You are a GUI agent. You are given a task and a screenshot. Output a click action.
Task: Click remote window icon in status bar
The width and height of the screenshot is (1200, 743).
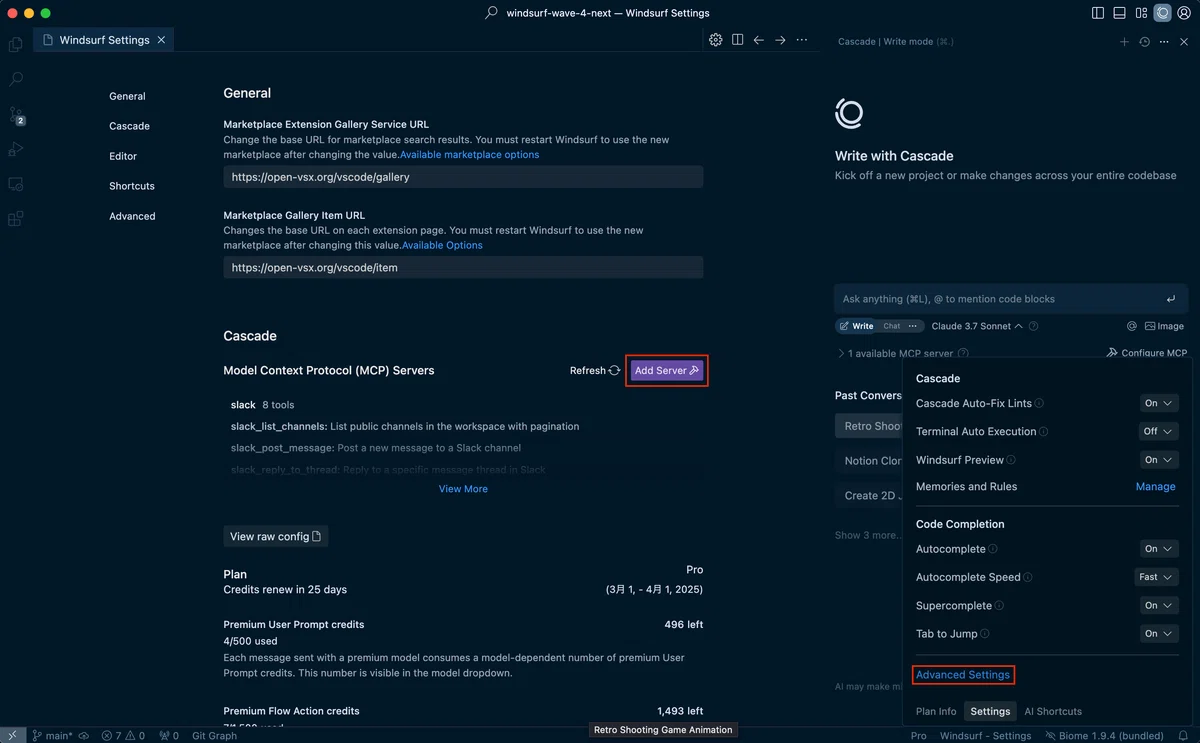(12, 735)
